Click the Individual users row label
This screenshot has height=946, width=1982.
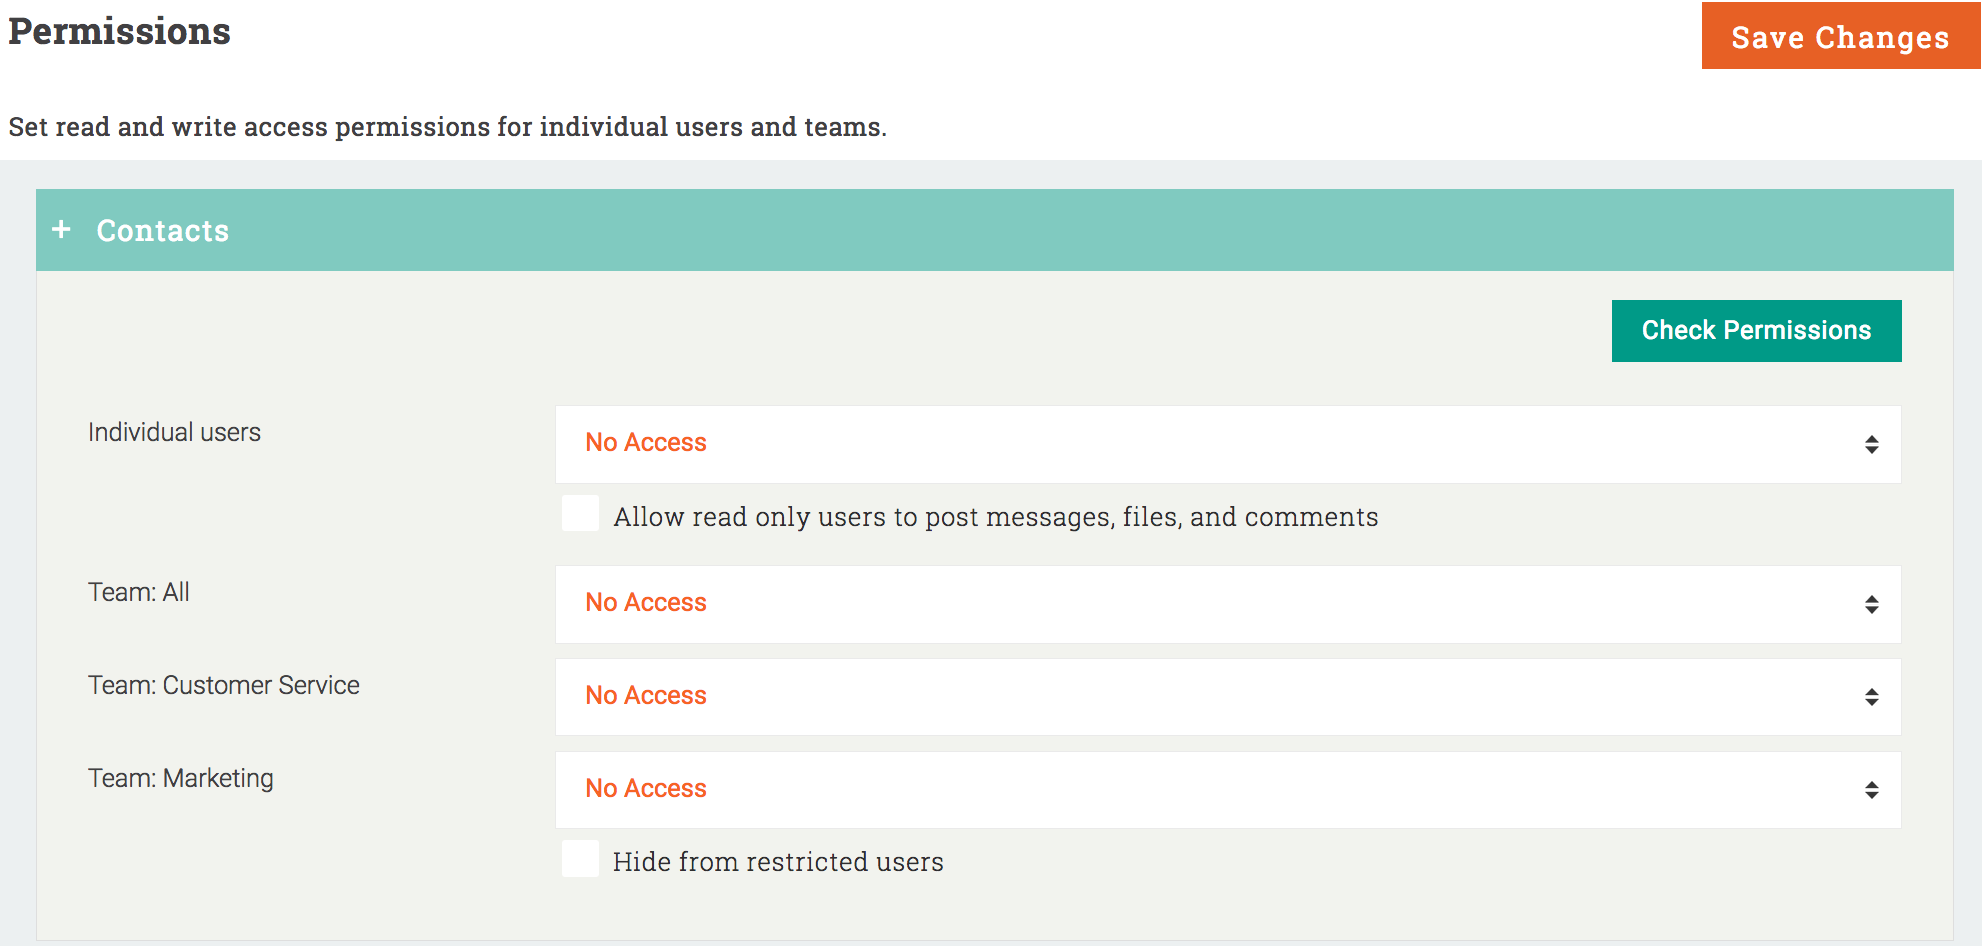[x=174, y=432]
